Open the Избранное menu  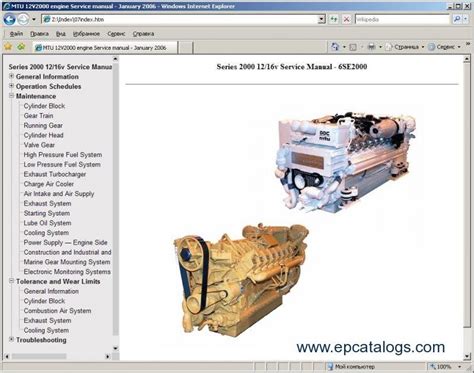(x=86, y=34)
